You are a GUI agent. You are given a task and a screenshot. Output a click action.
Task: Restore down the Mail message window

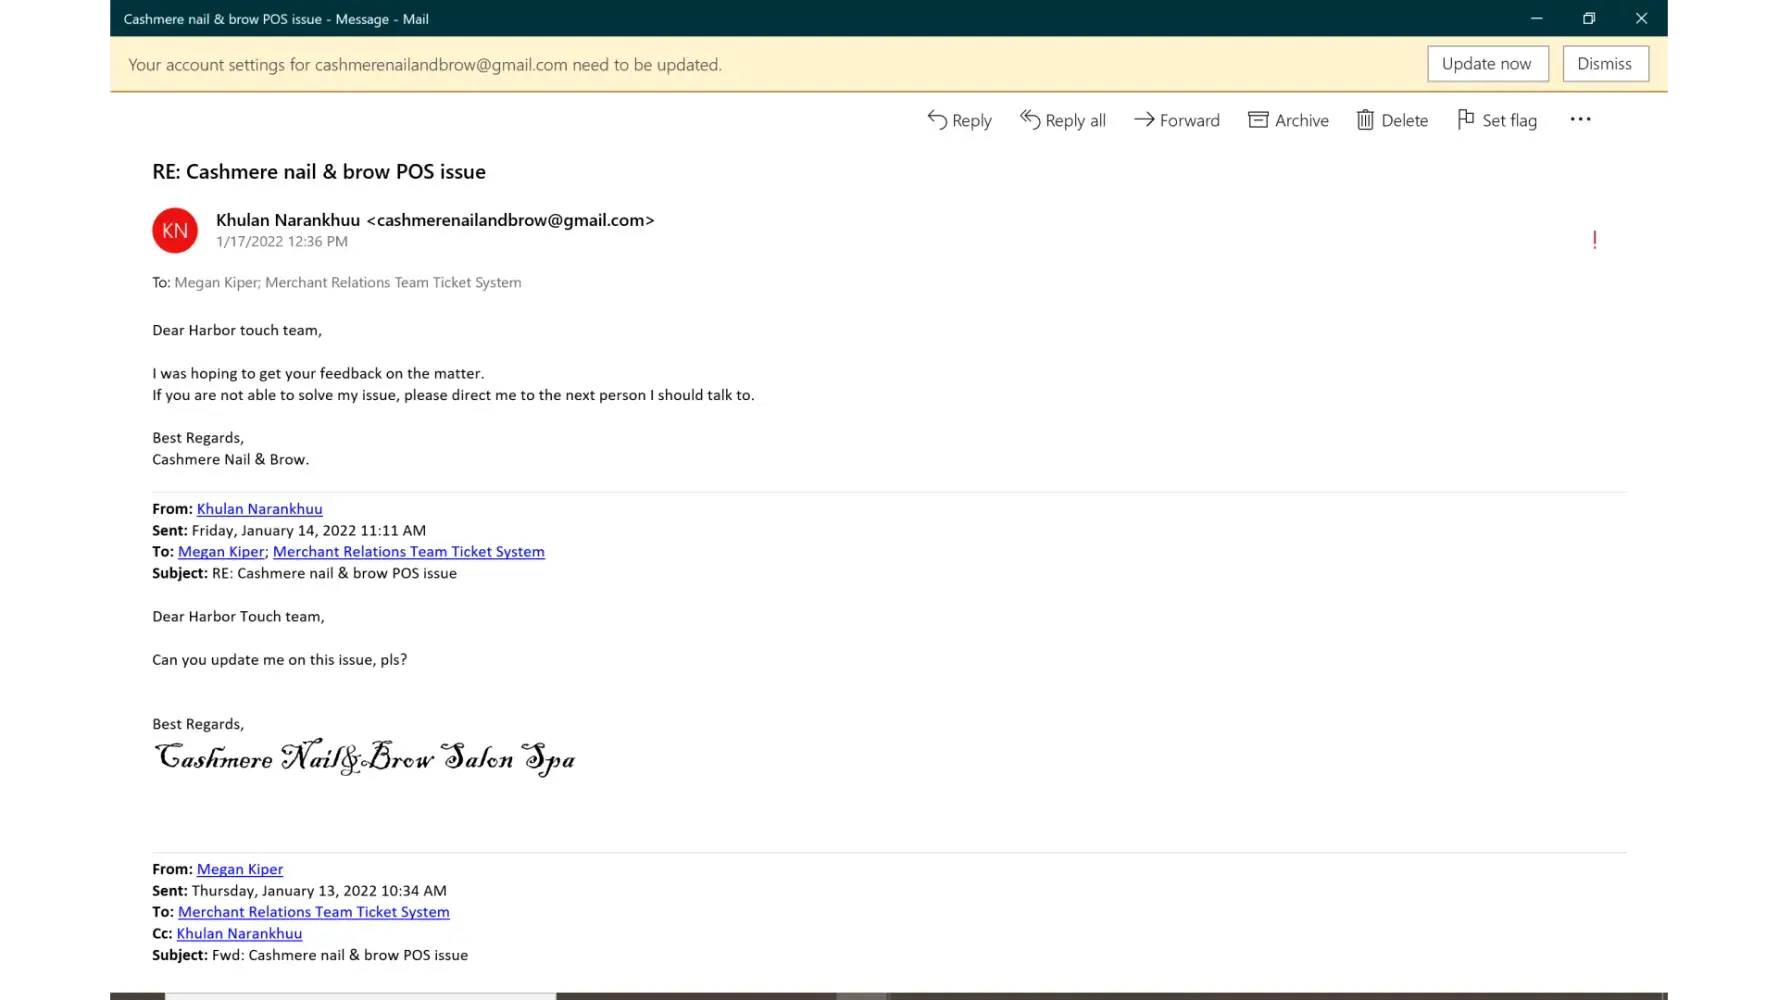(1588, 18)
